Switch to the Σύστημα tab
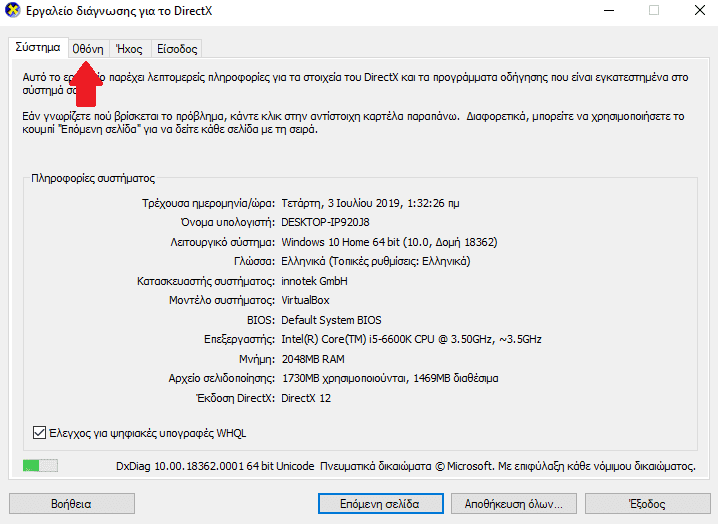Image resolution: width=718 pixels, height=524 pixels. (x=38, y=47)
